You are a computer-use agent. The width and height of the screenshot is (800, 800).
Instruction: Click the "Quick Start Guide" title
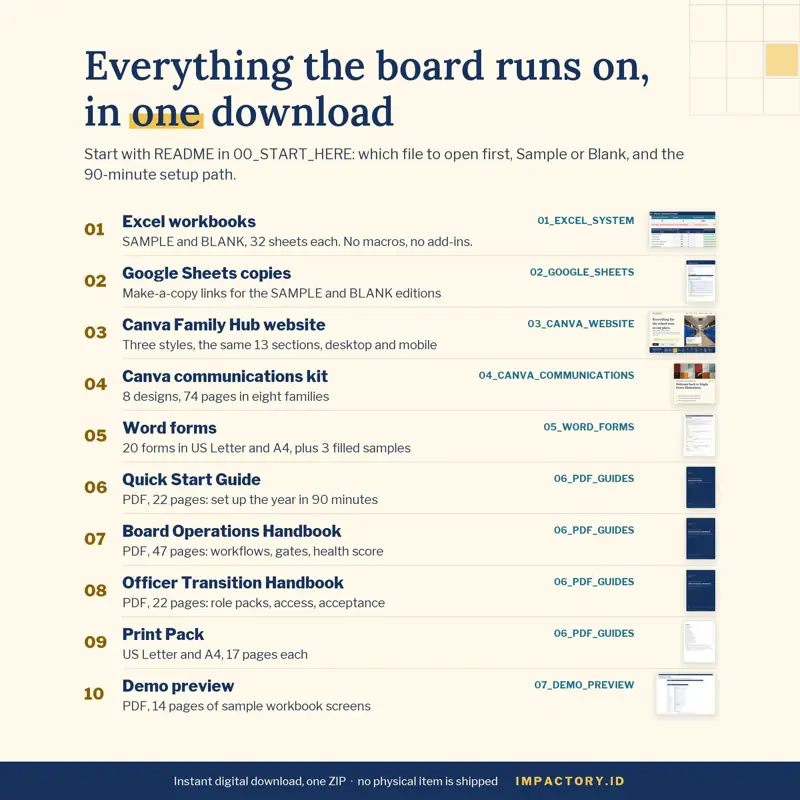(191, 479)
